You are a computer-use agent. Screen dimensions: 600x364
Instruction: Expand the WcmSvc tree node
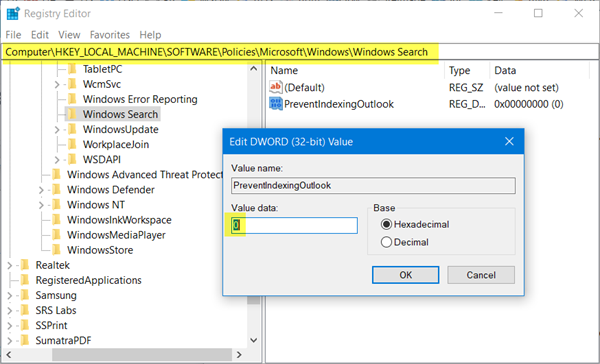57,85
